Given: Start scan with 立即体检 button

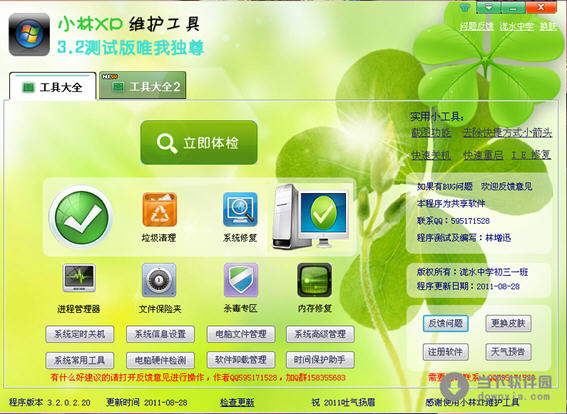Looking at the screenshot, I should (199, 142).
